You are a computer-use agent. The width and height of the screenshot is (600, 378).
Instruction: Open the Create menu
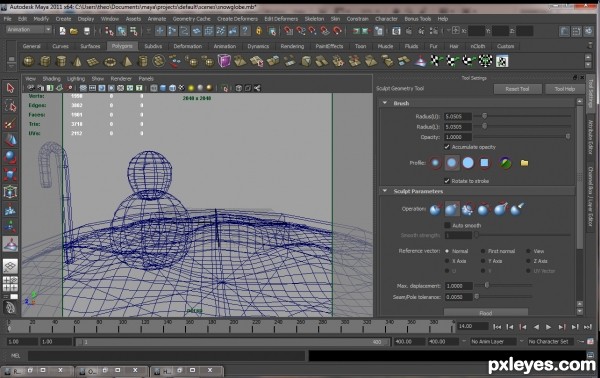pos(63,19)
